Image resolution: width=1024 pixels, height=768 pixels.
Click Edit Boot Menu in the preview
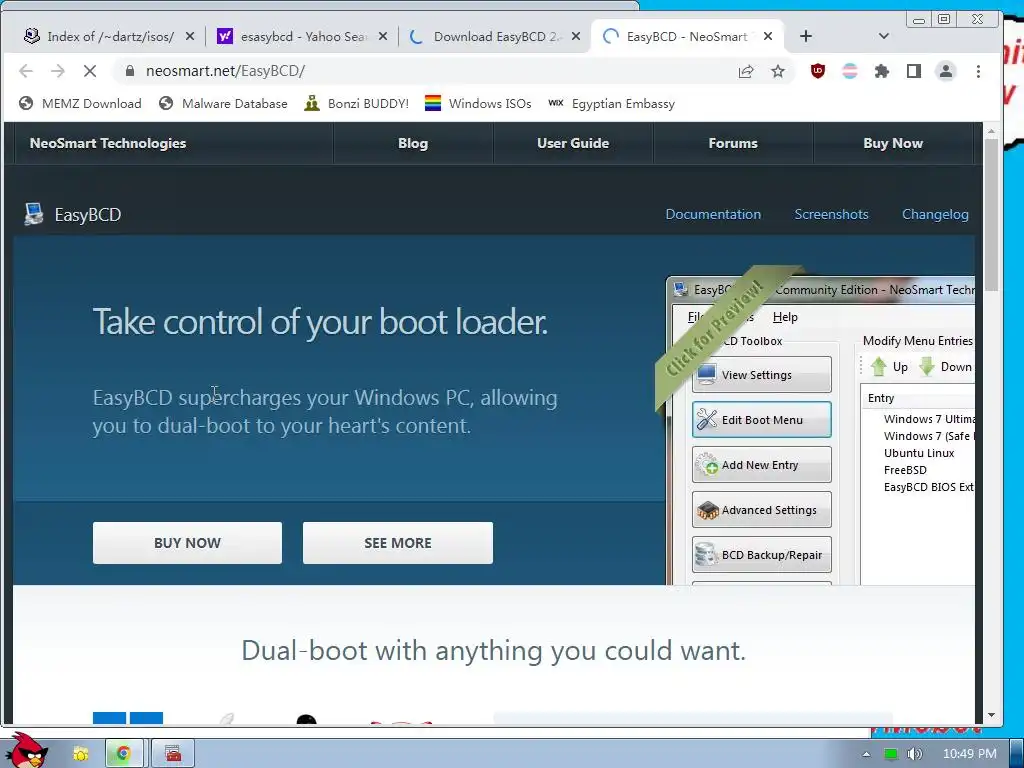point(761,420)
